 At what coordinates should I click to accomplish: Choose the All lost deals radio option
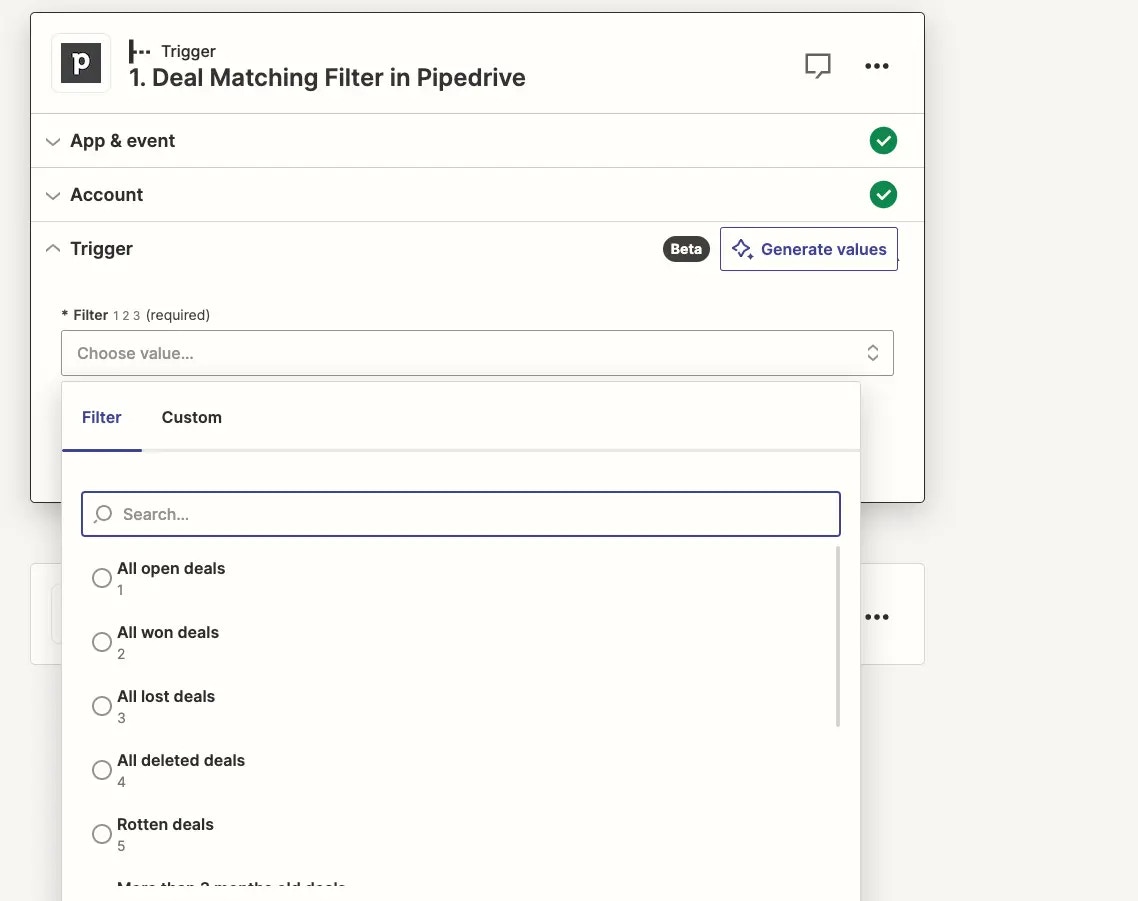point(102,706)
